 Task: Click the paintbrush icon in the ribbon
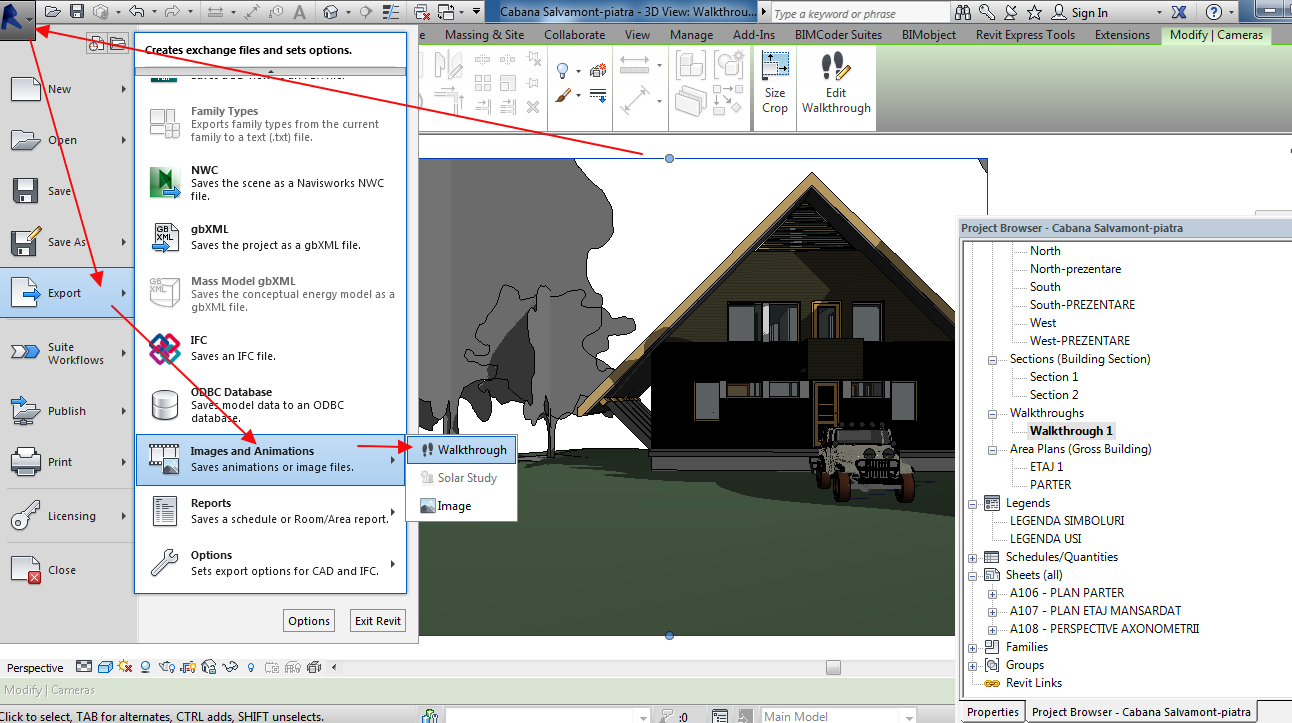coord(563,96)
